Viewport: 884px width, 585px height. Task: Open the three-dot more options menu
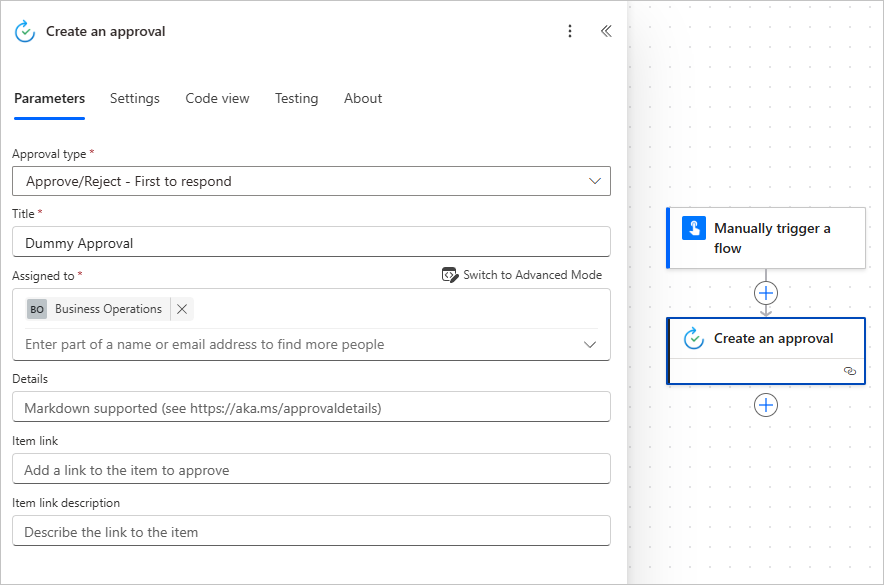(x=570, y=31)
